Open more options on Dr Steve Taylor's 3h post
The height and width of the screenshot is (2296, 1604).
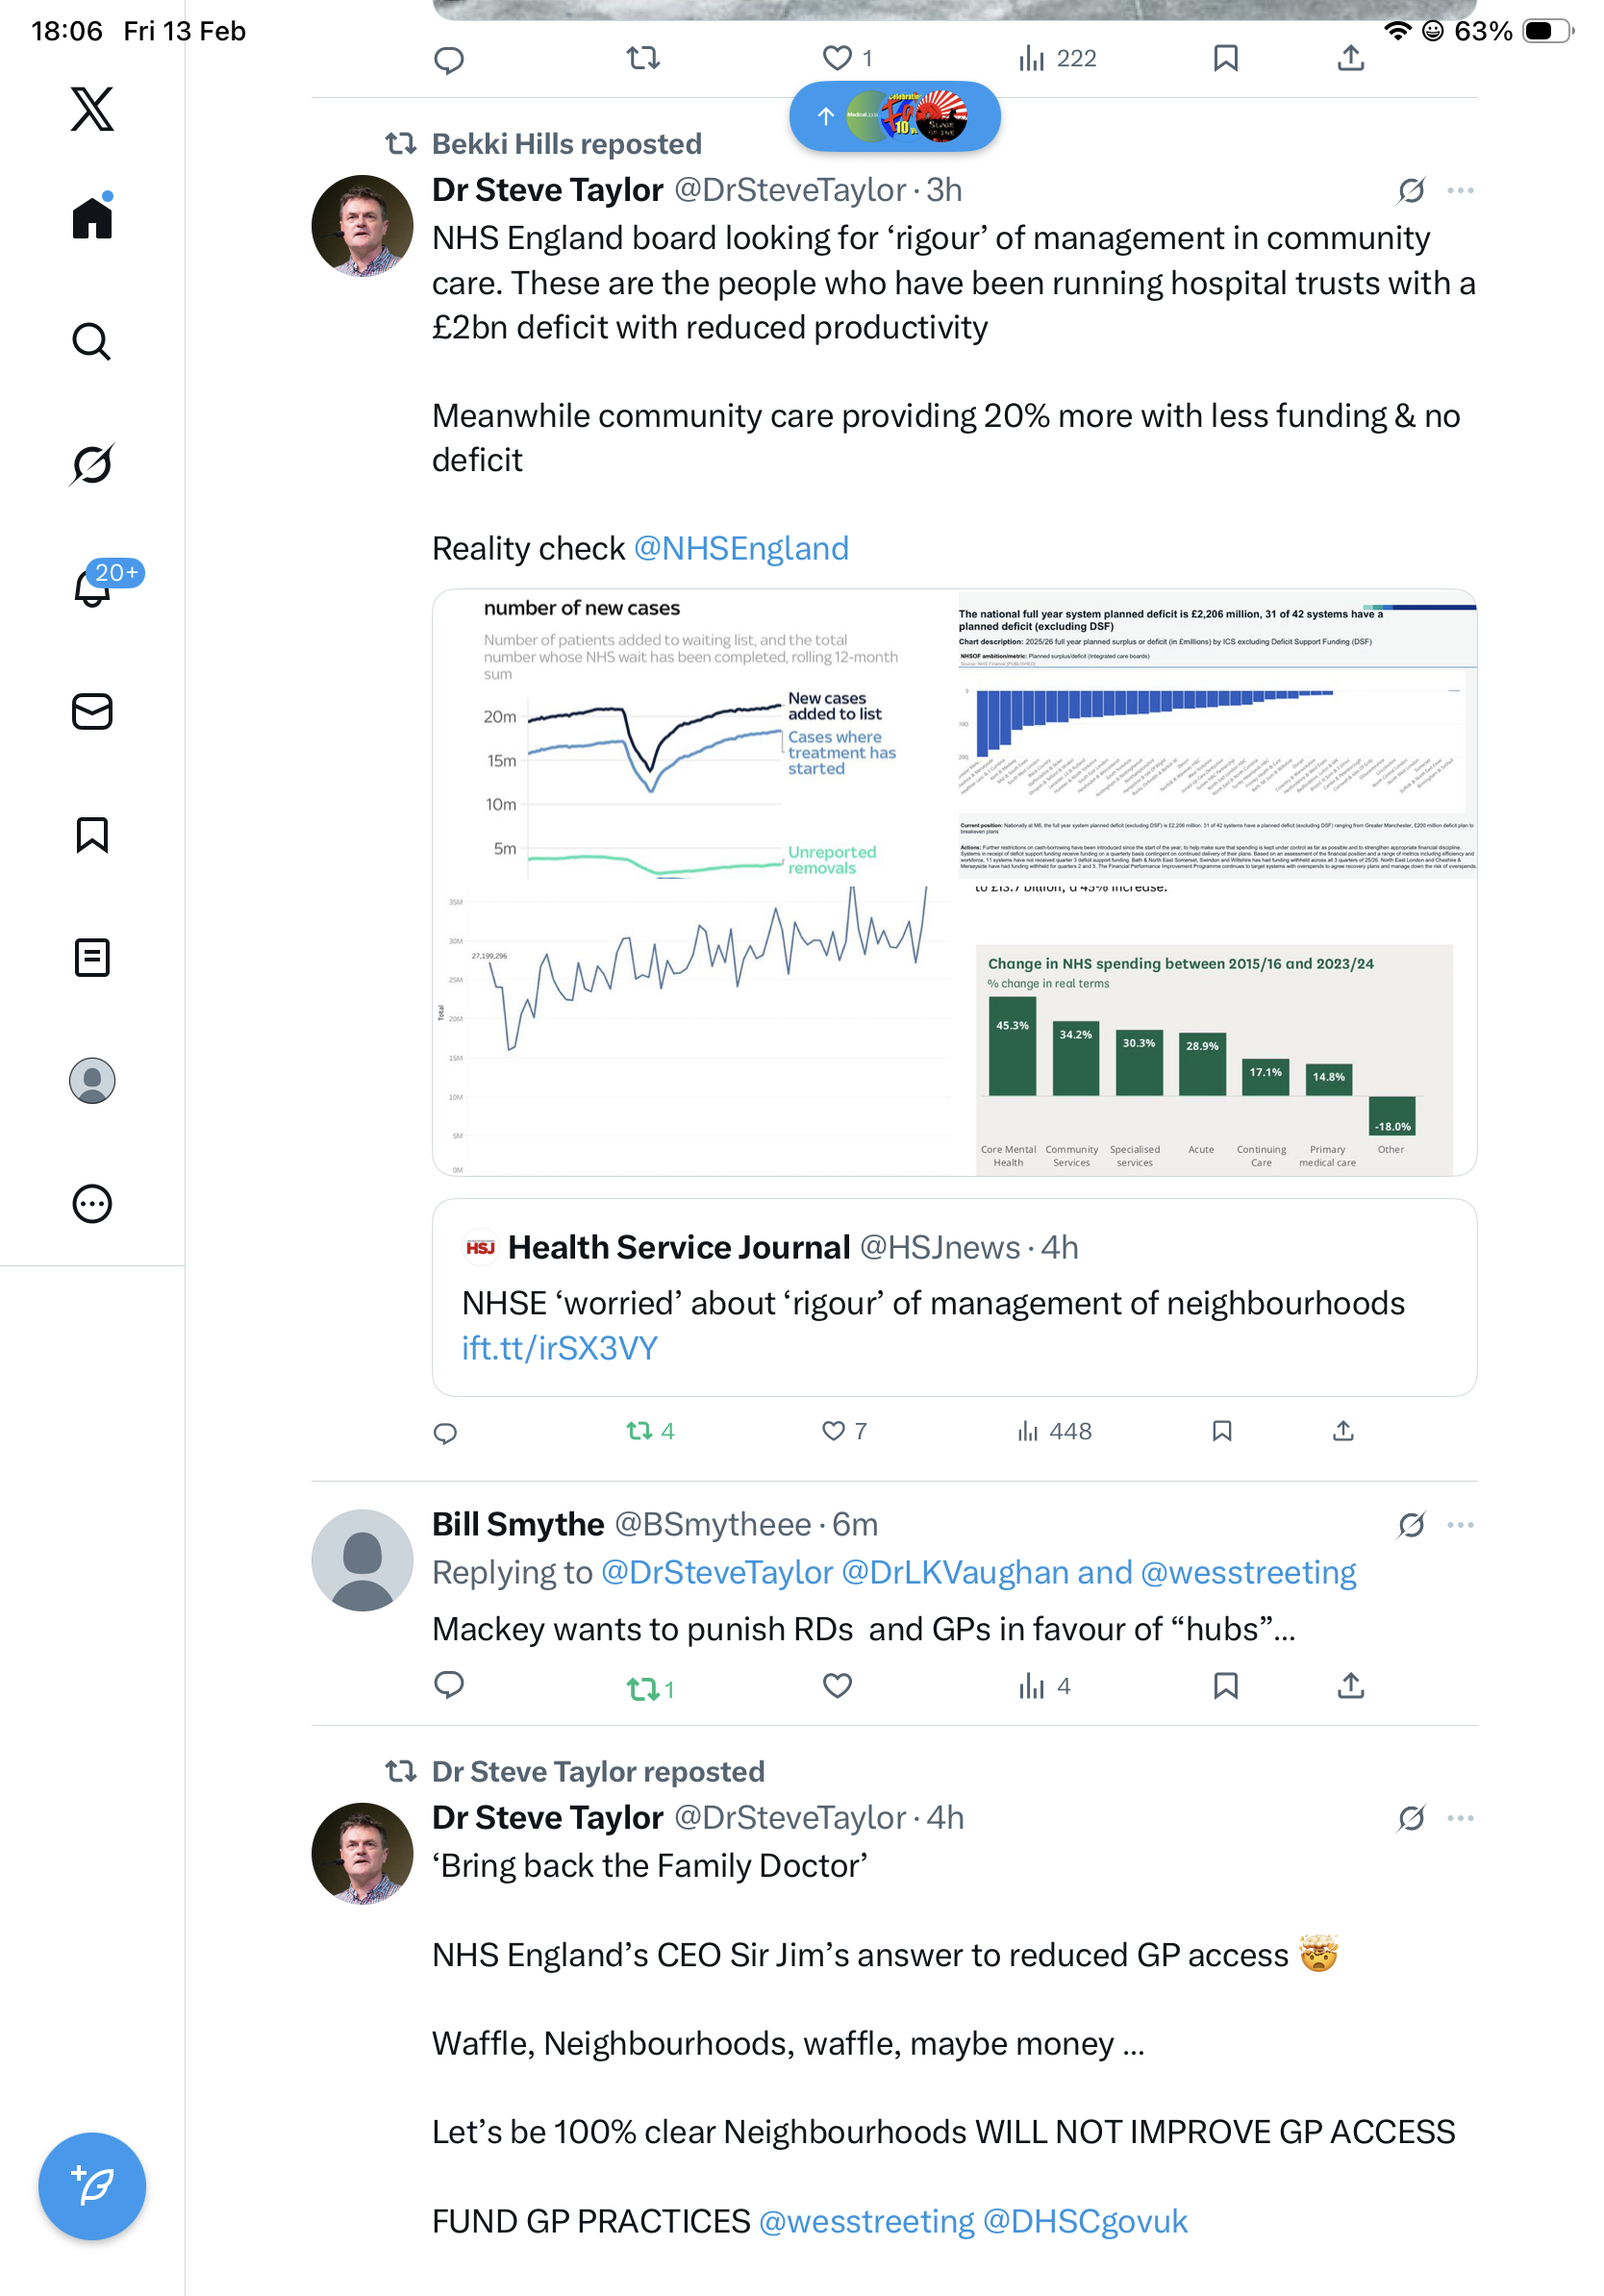tap(1460, 190)
